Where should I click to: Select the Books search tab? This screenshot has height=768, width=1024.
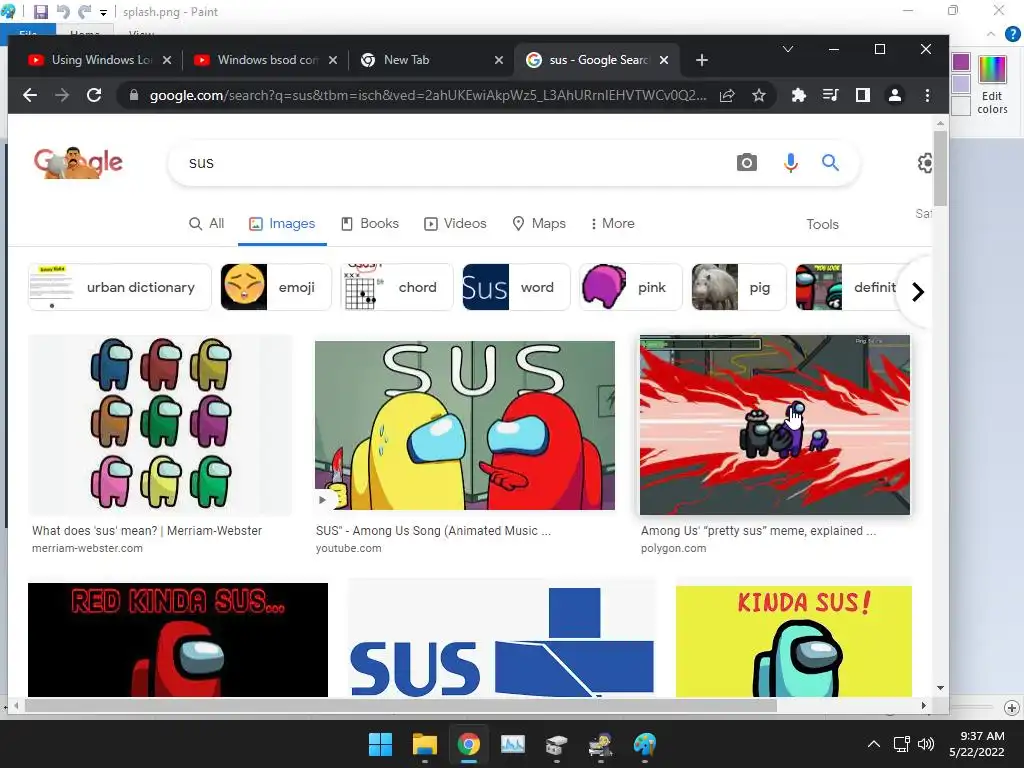click(370, 223)
